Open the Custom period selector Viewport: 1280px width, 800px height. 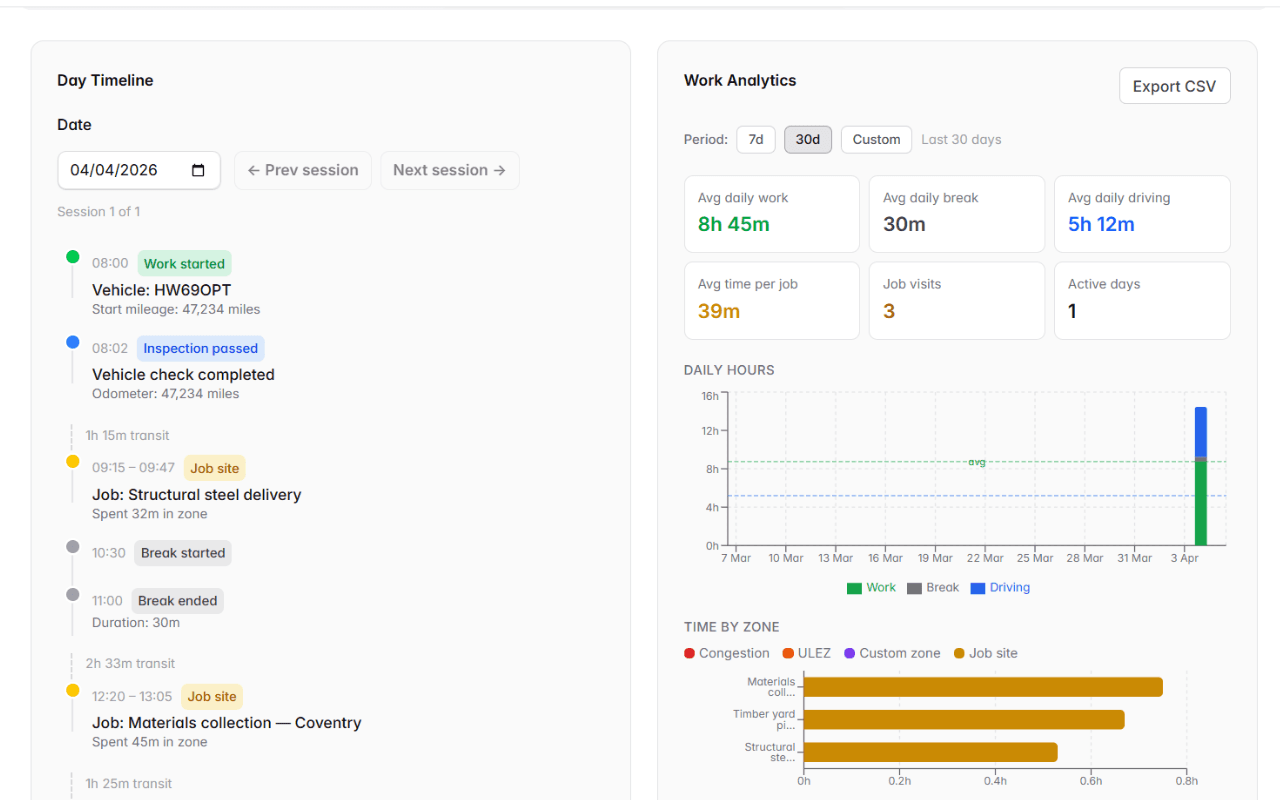pos(876,140)
